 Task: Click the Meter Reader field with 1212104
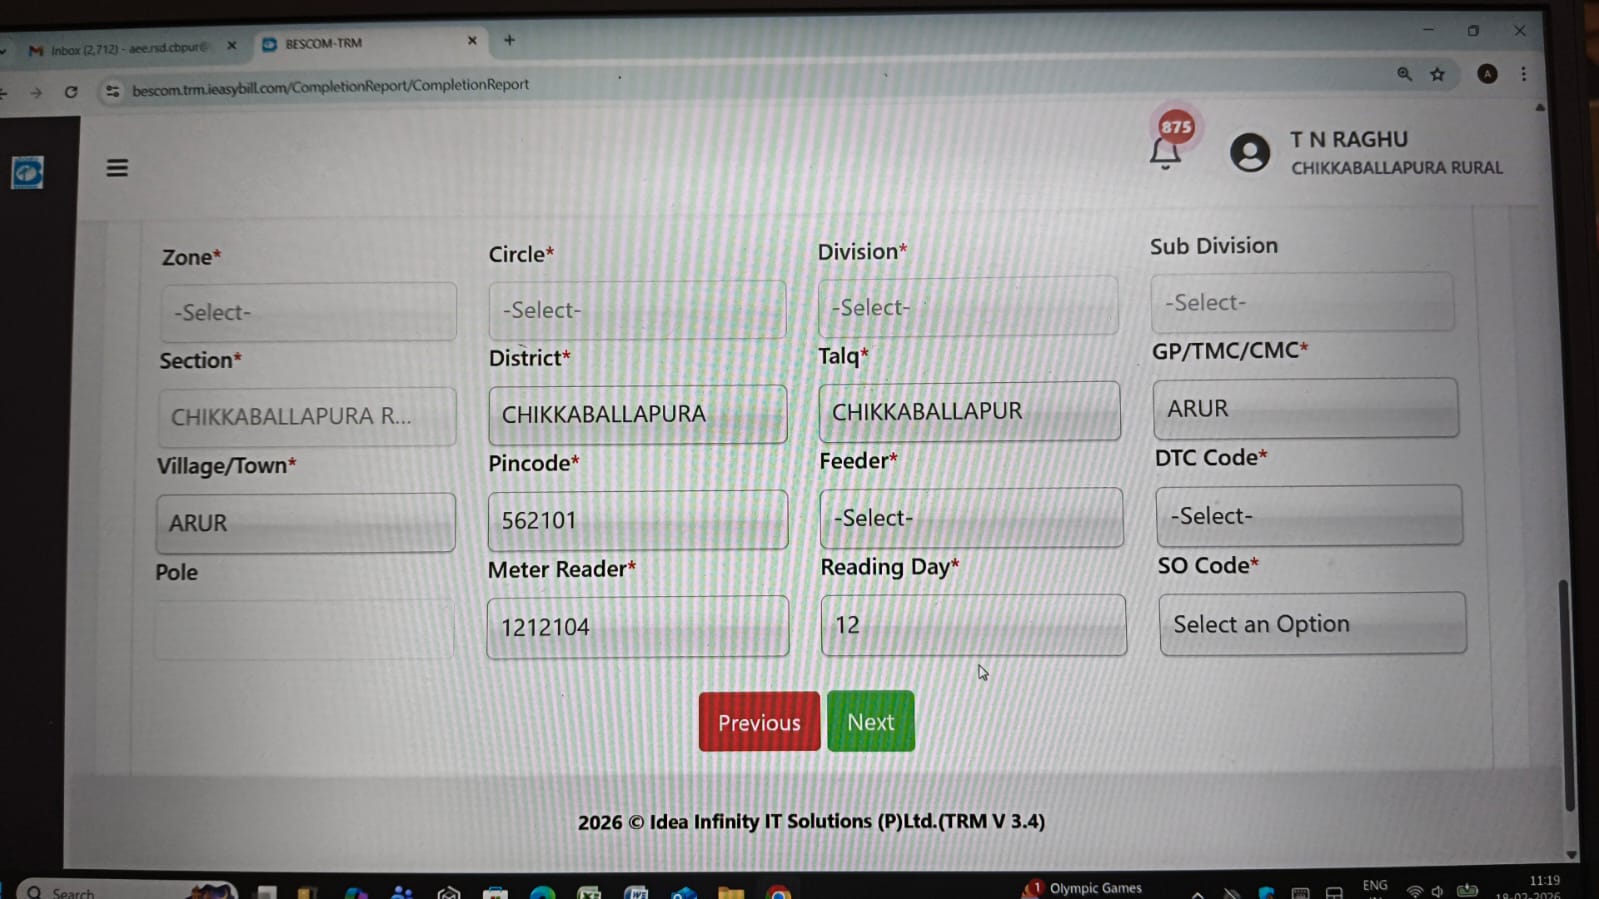point(638,627)
